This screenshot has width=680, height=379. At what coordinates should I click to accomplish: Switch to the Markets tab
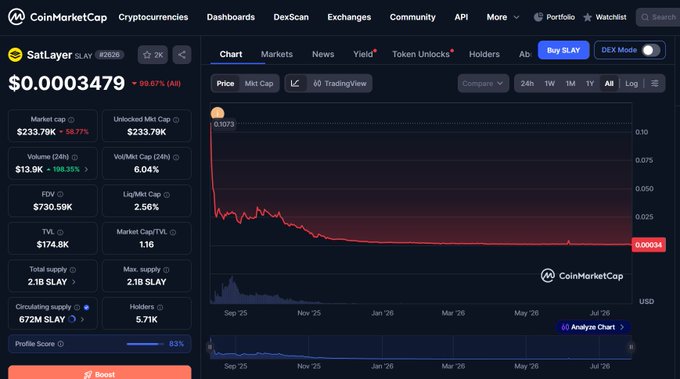277,54
